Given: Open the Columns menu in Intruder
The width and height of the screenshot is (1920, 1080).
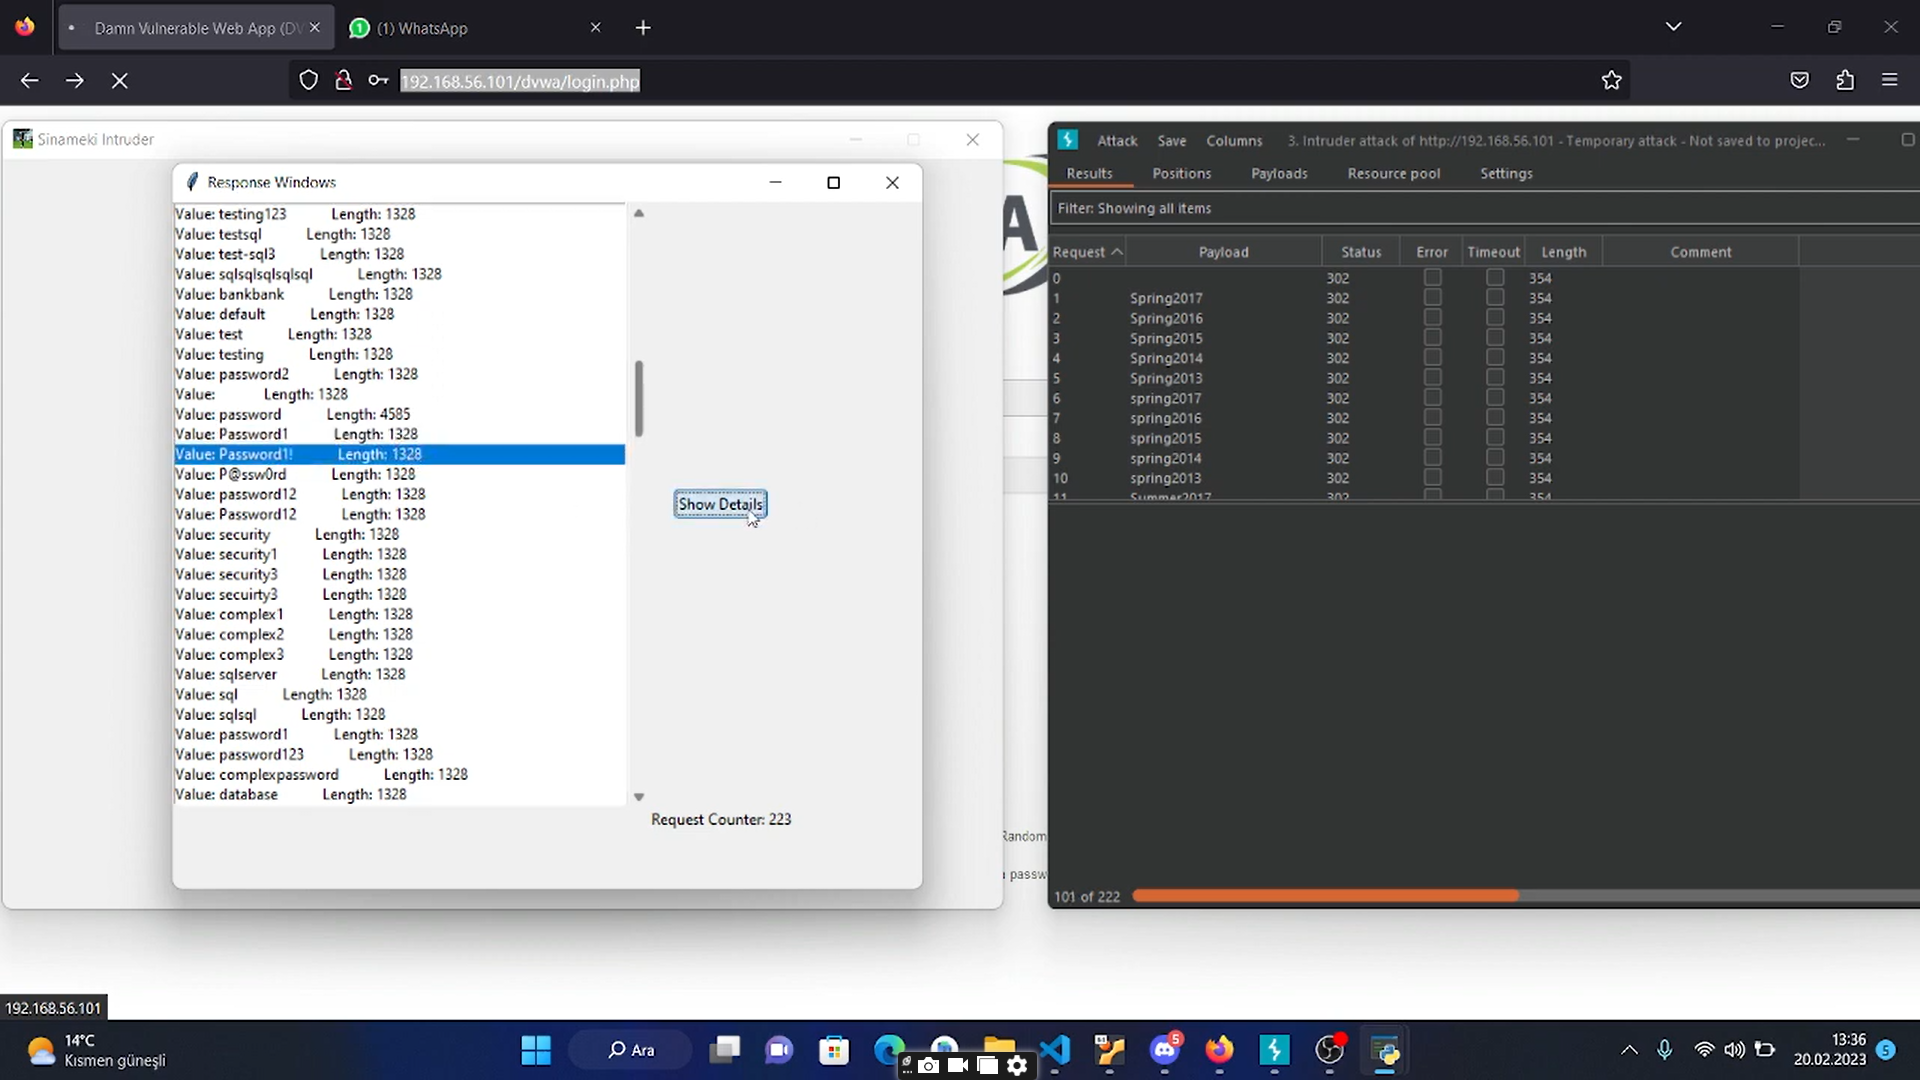Looking at the screenshot, I should coord(1234,141).
